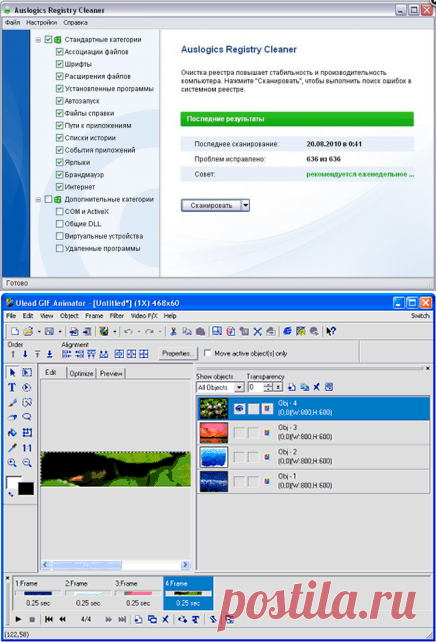Select the Text tool in toolbox

click(12, 387)
